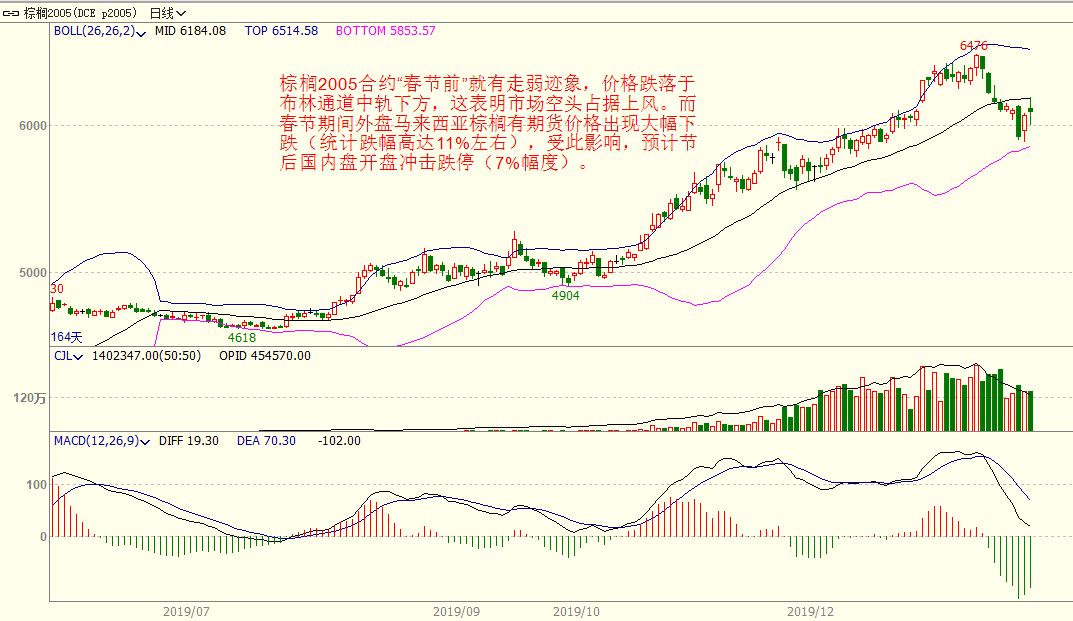
Task: Select the red Chinese annotation text block
Action: pos(487,123)
